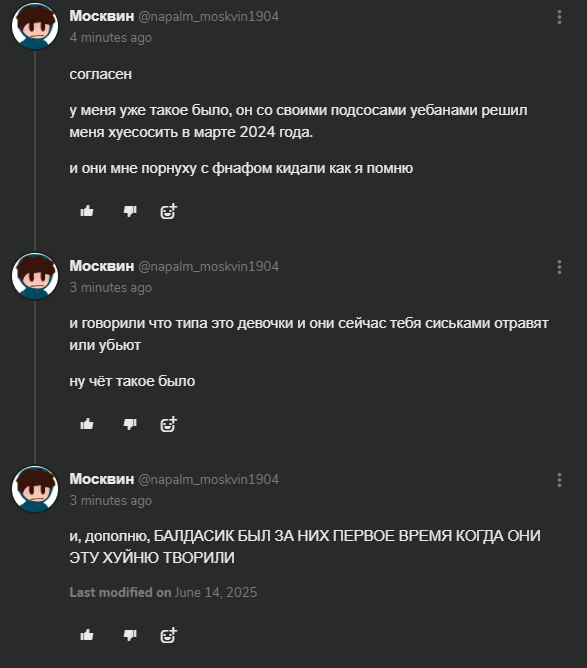Dislike the first comment by Москвин

coord(129,211)
